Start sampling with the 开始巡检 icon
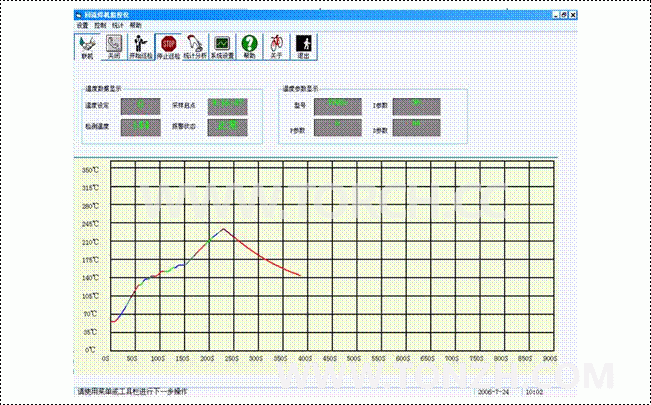 pos(141,47)
